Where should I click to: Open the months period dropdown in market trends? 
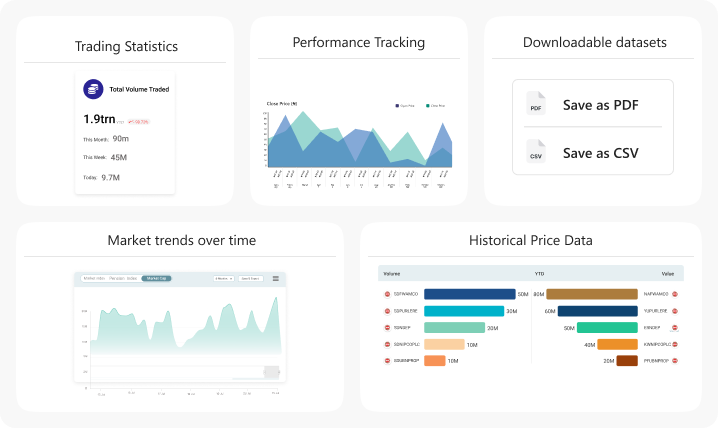point(224,278)
